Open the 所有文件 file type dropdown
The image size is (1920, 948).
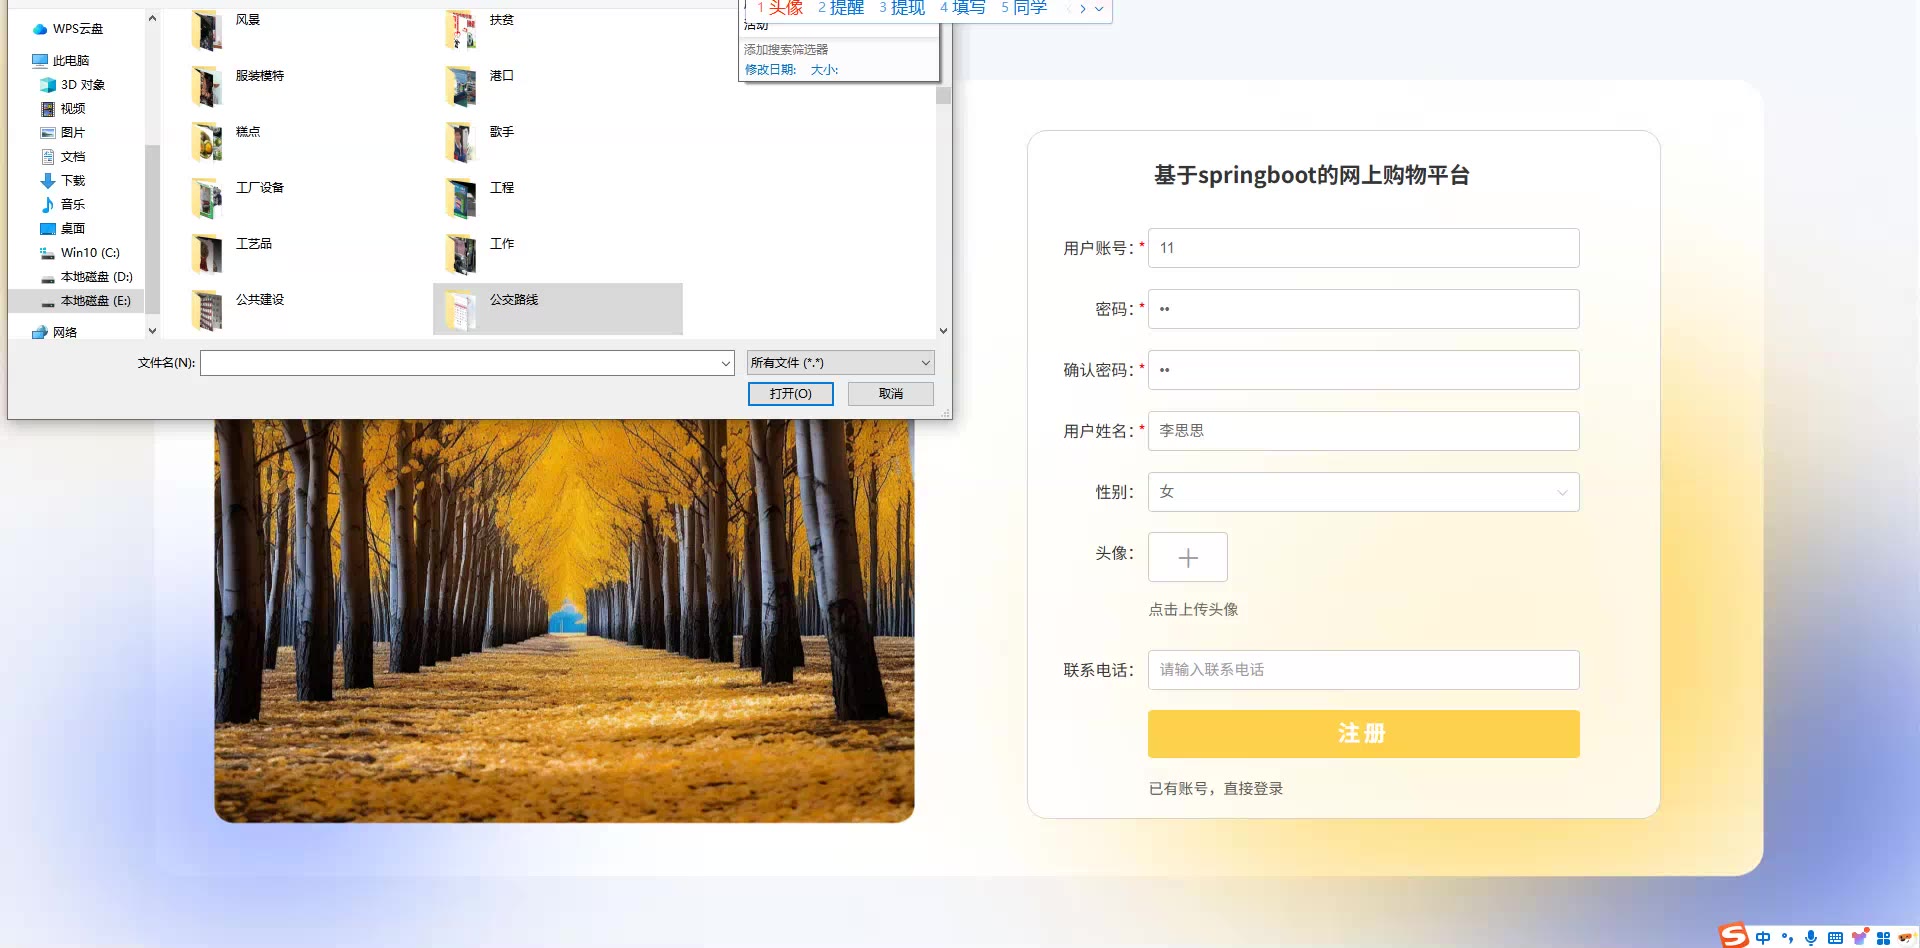(x=840, y=363)
